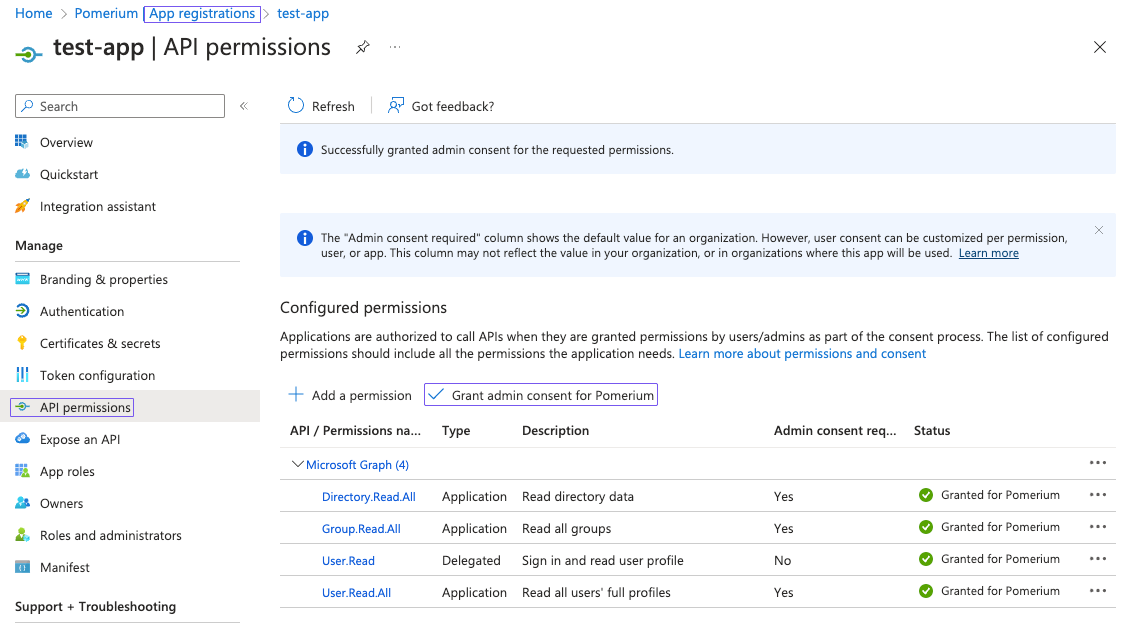The image size is (1126, 624).
Task: Grant admin consent for Pomerium
Action: pos(540,394)
